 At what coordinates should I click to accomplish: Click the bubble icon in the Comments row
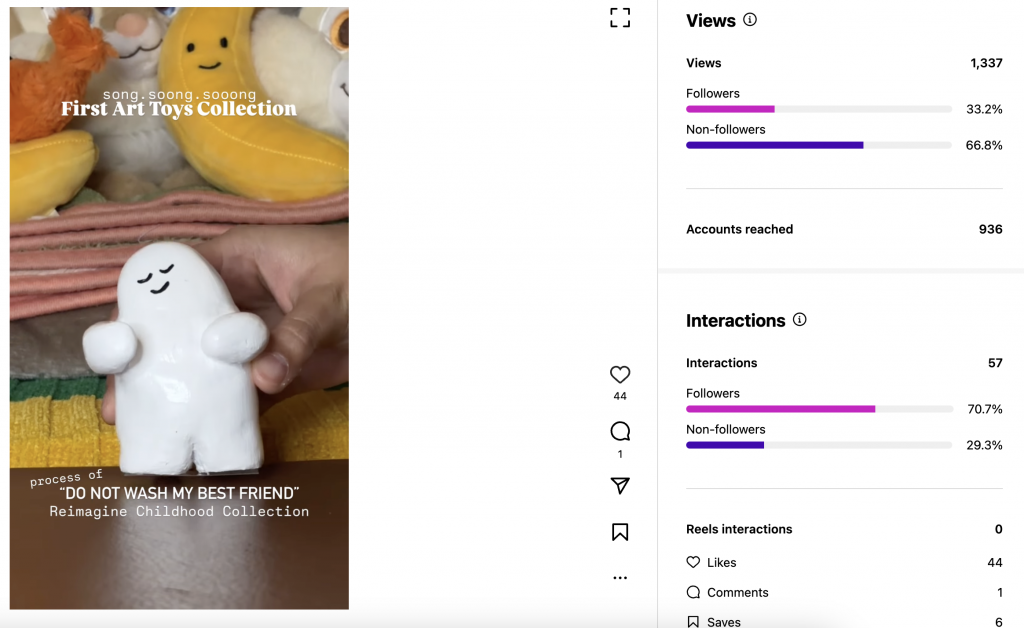(693, 592)
